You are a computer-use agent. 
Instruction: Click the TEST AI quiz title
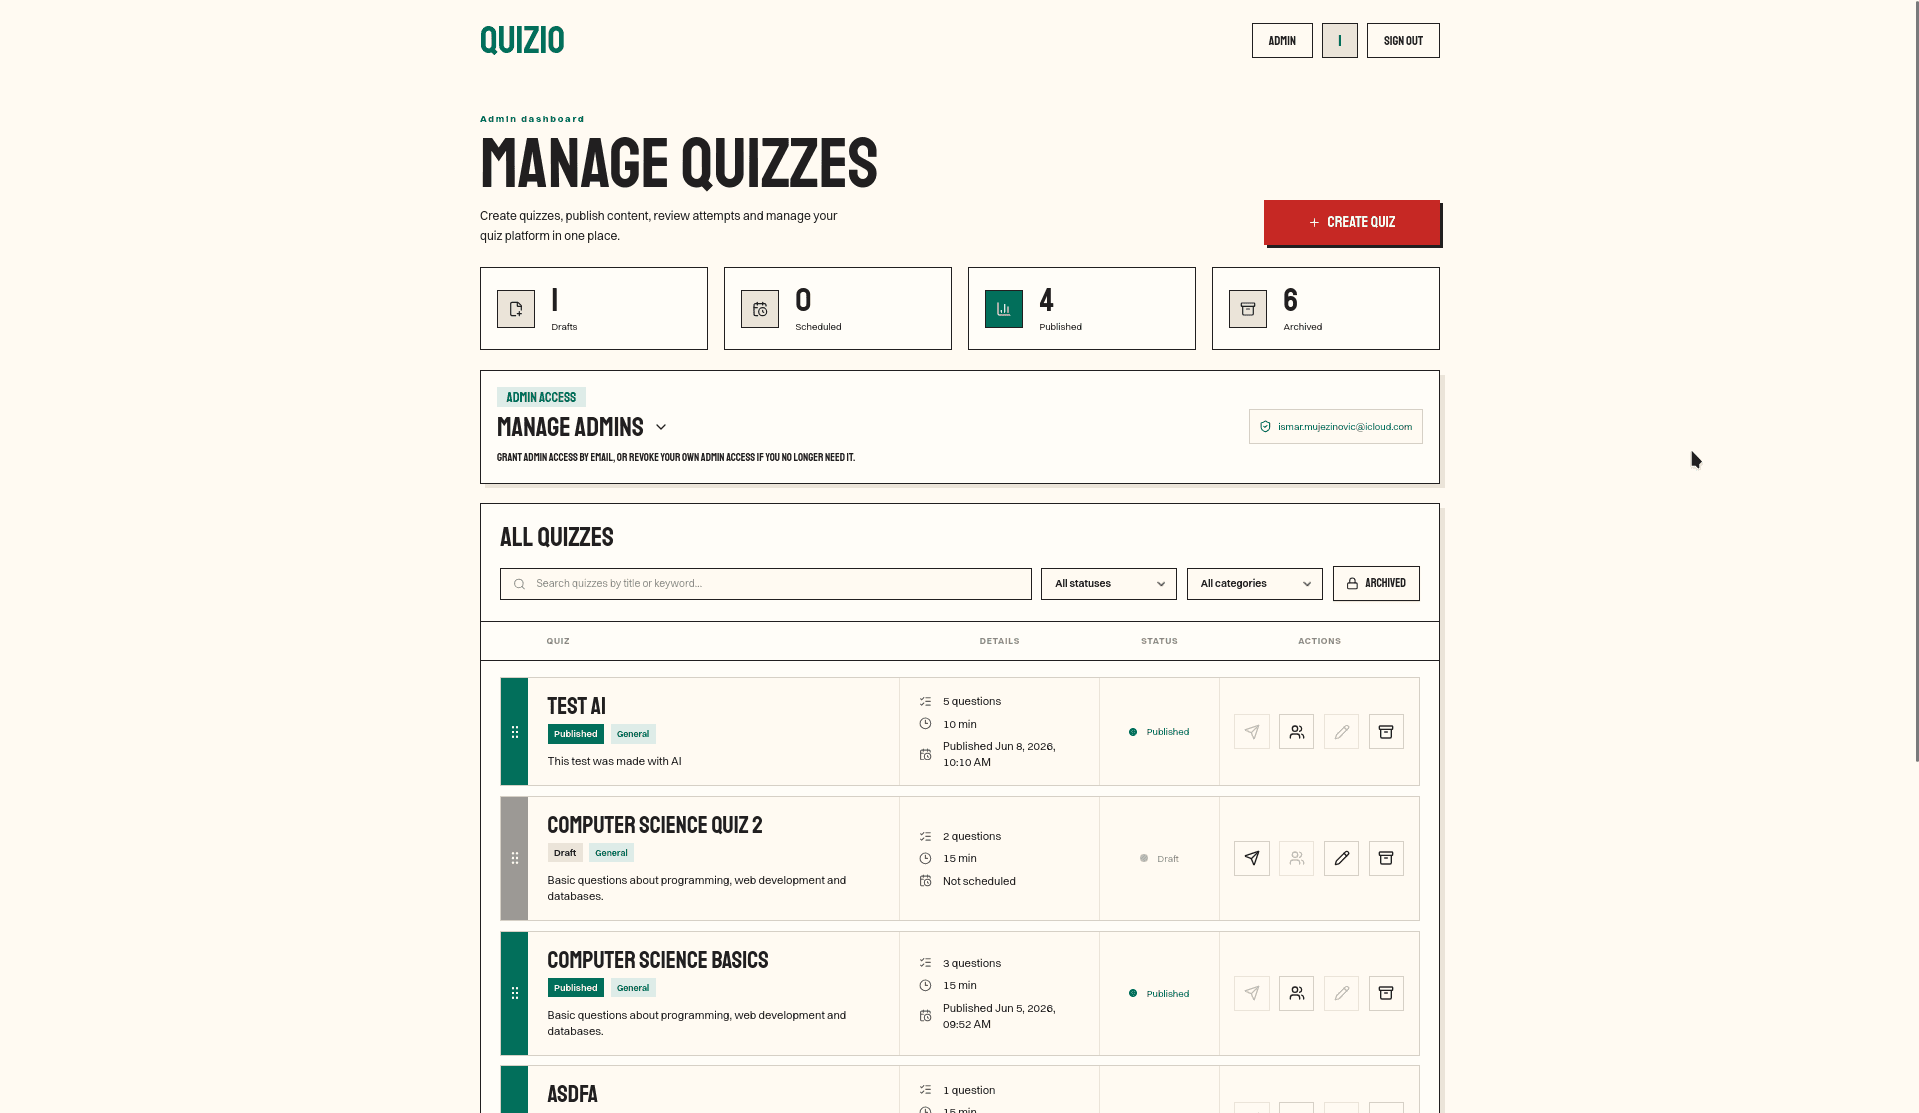tap(576, 706)
